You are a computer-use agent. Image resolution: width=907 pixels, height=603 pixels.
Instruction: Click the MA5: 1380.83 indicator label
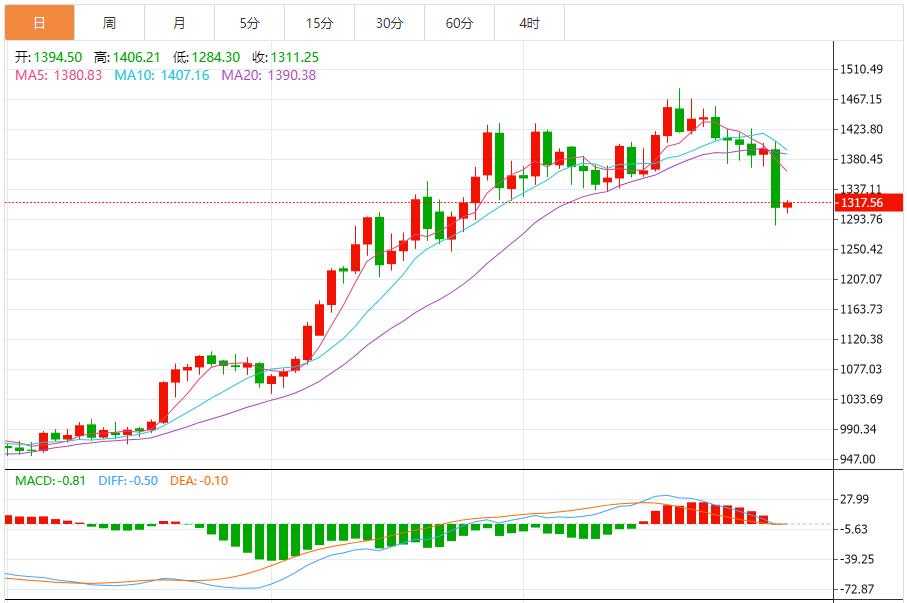click(58, 75)
